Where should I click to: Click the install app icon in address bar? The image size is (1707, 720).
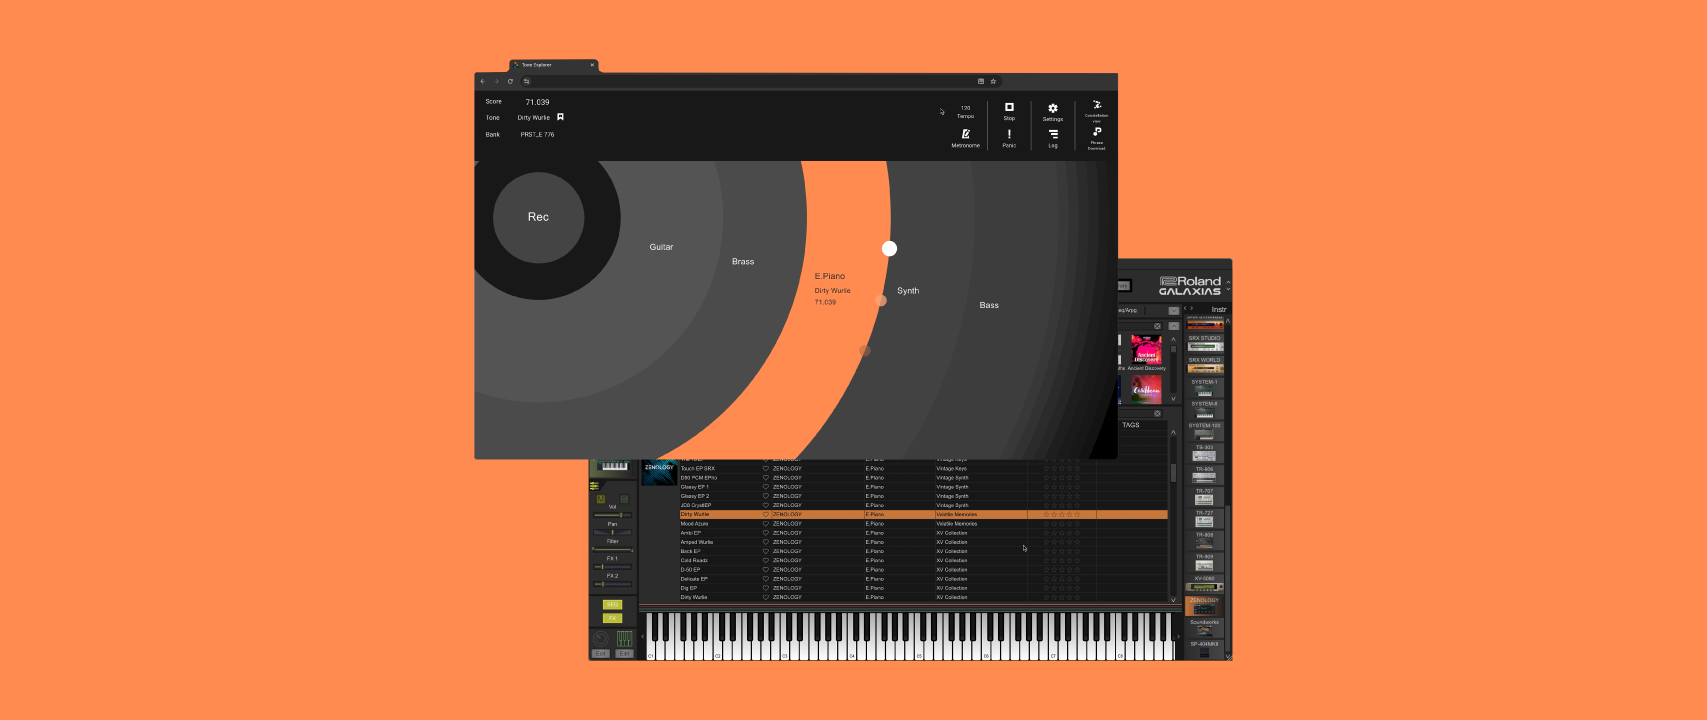(980, 81)
